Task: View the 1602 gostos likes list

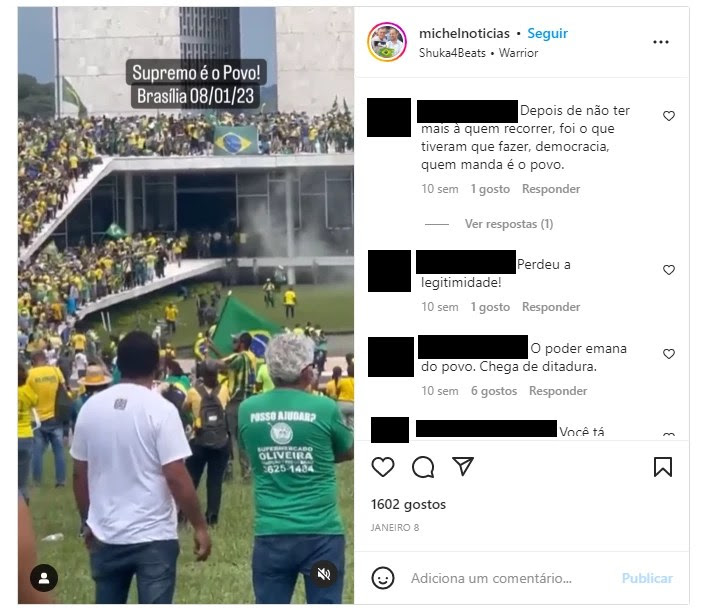Action: [x=408, y=504]
